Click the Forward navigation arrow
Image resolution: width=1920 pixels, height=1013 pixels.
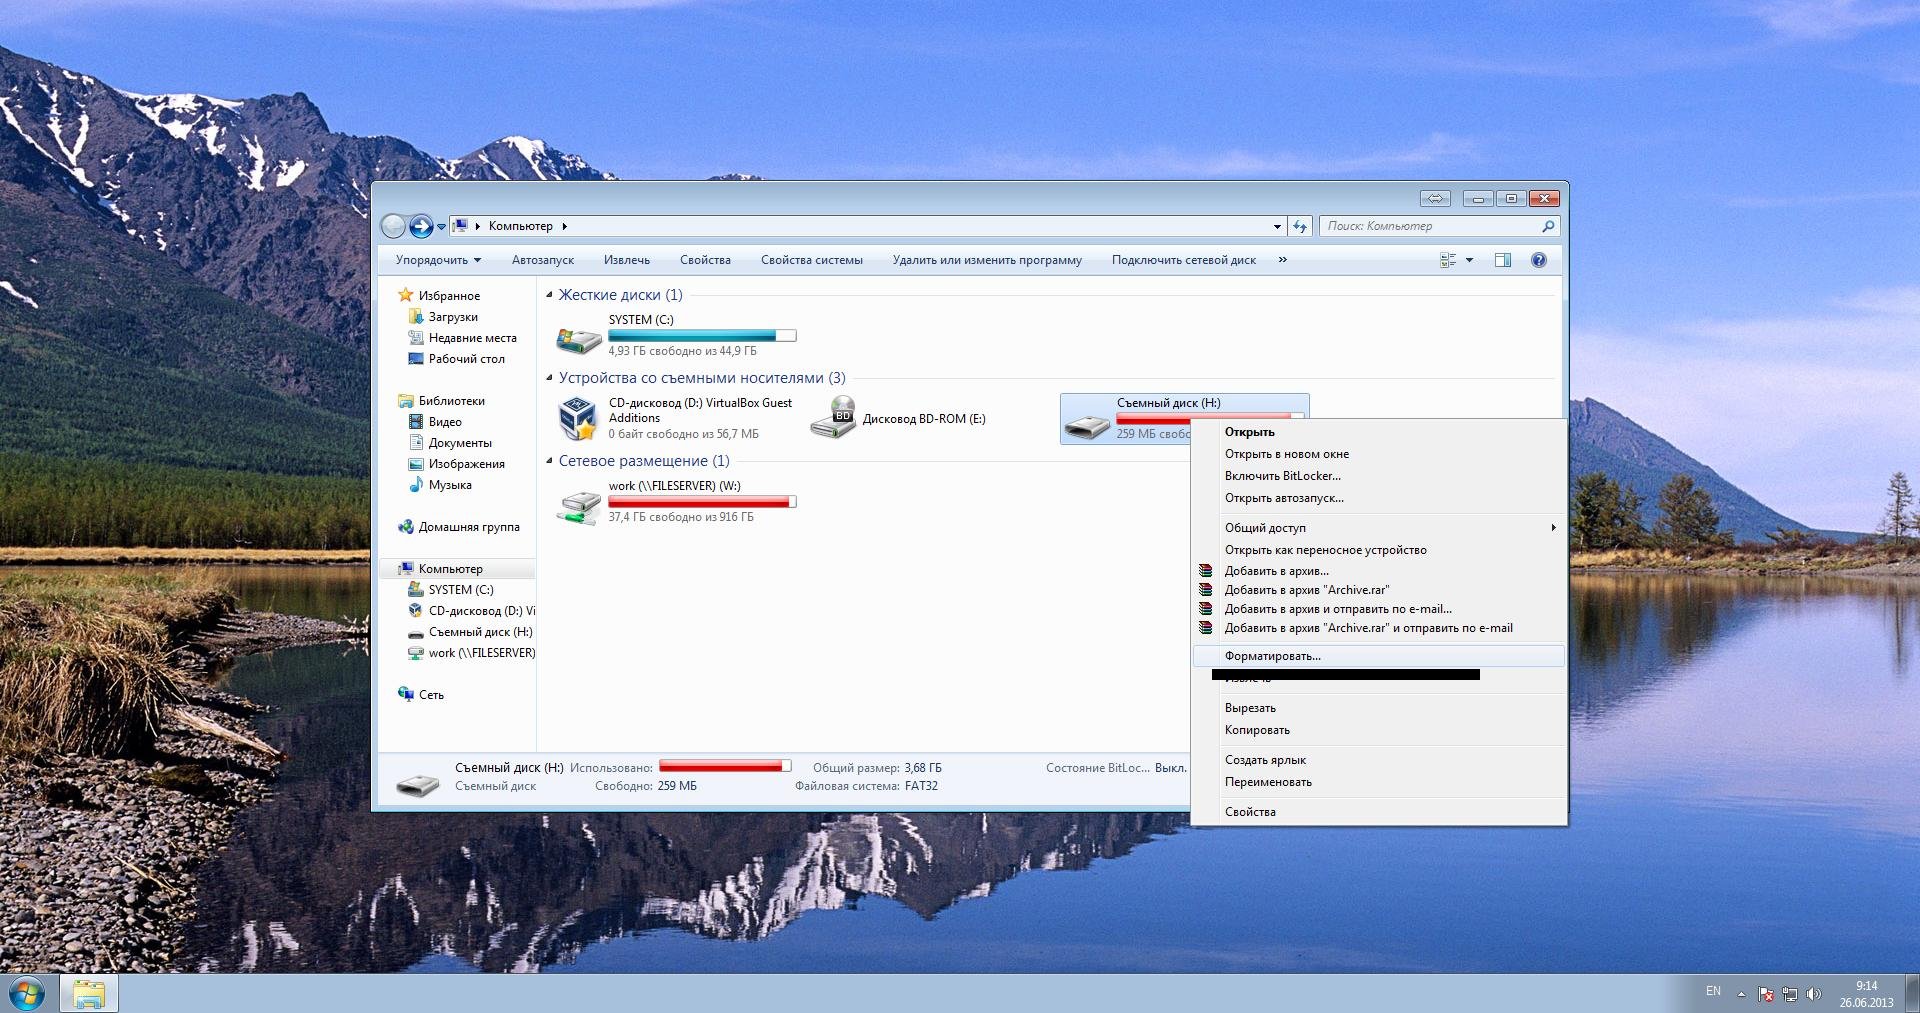tap(421, 227)
